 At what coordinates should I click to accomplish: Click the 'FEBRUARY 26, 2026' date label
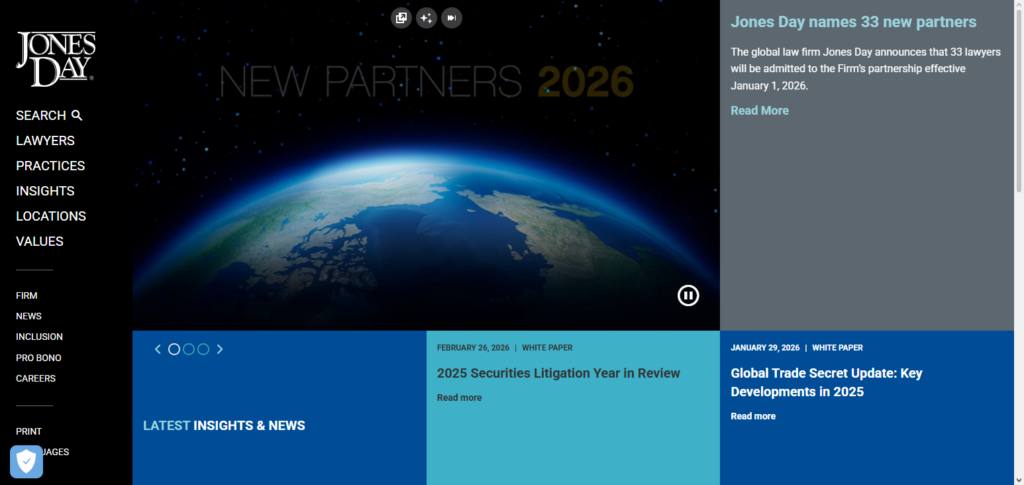[x=473, y=348]
